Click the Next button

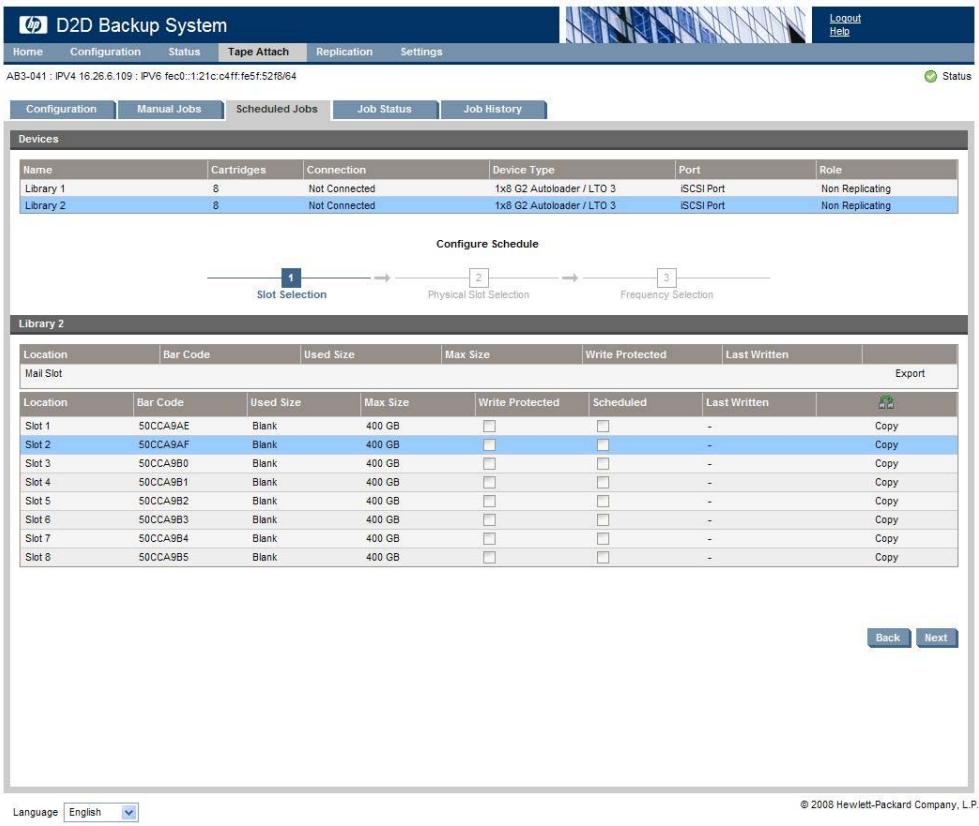[x=936, y=637]
